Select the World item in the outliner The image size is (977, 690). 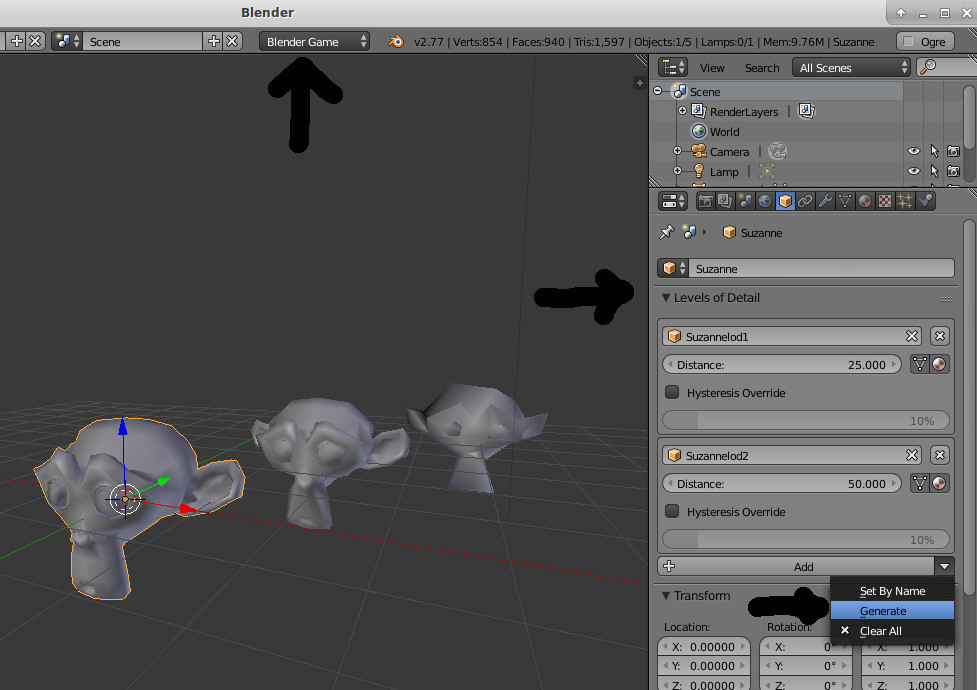(724, 132)
